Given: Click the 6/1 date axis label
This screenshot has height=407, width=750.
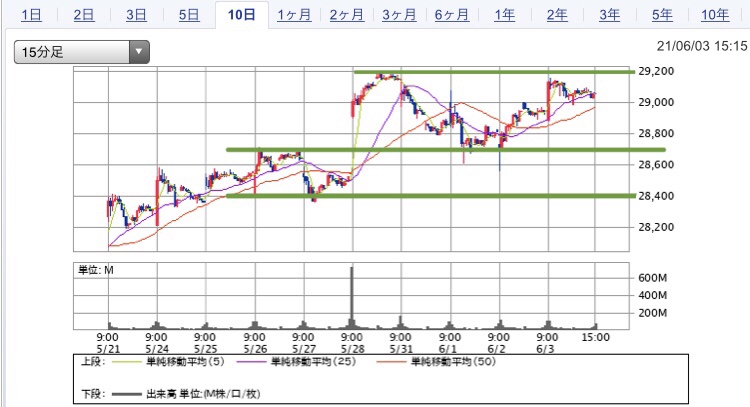Looking at the screenshot, I should coord(448,349).
